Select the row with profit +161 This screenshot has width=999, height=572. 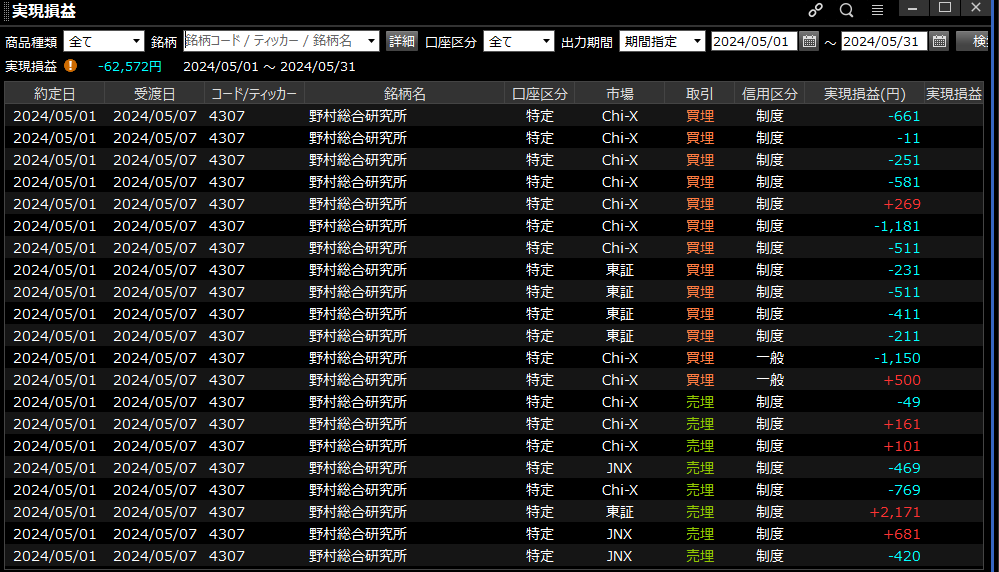tap(494, 424)
